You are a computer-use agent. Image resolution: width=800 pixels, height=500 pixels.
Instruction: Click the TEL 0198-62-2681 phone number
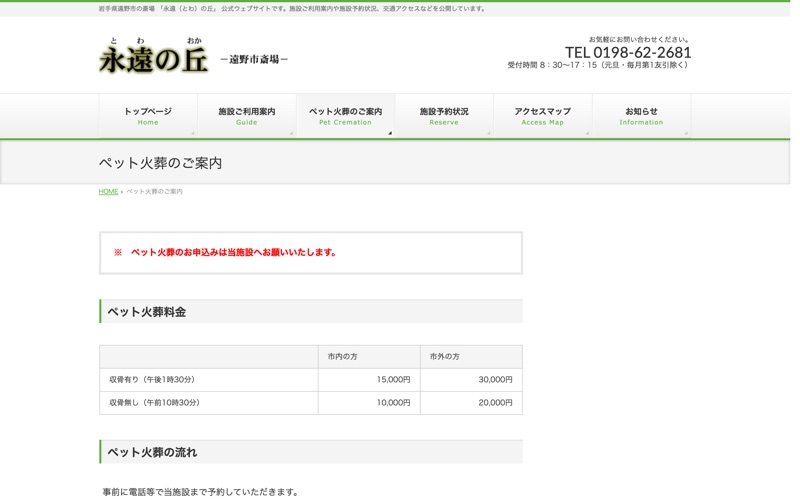628,52
